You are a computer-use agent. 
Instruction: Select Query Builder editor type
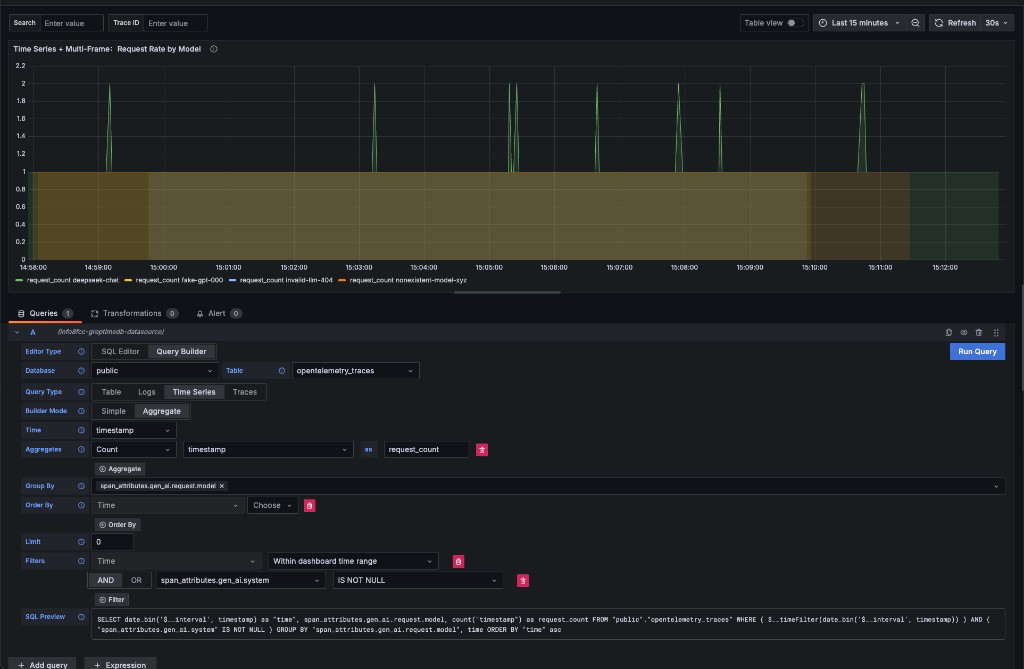pyautogui.click(x=181, y=351)
